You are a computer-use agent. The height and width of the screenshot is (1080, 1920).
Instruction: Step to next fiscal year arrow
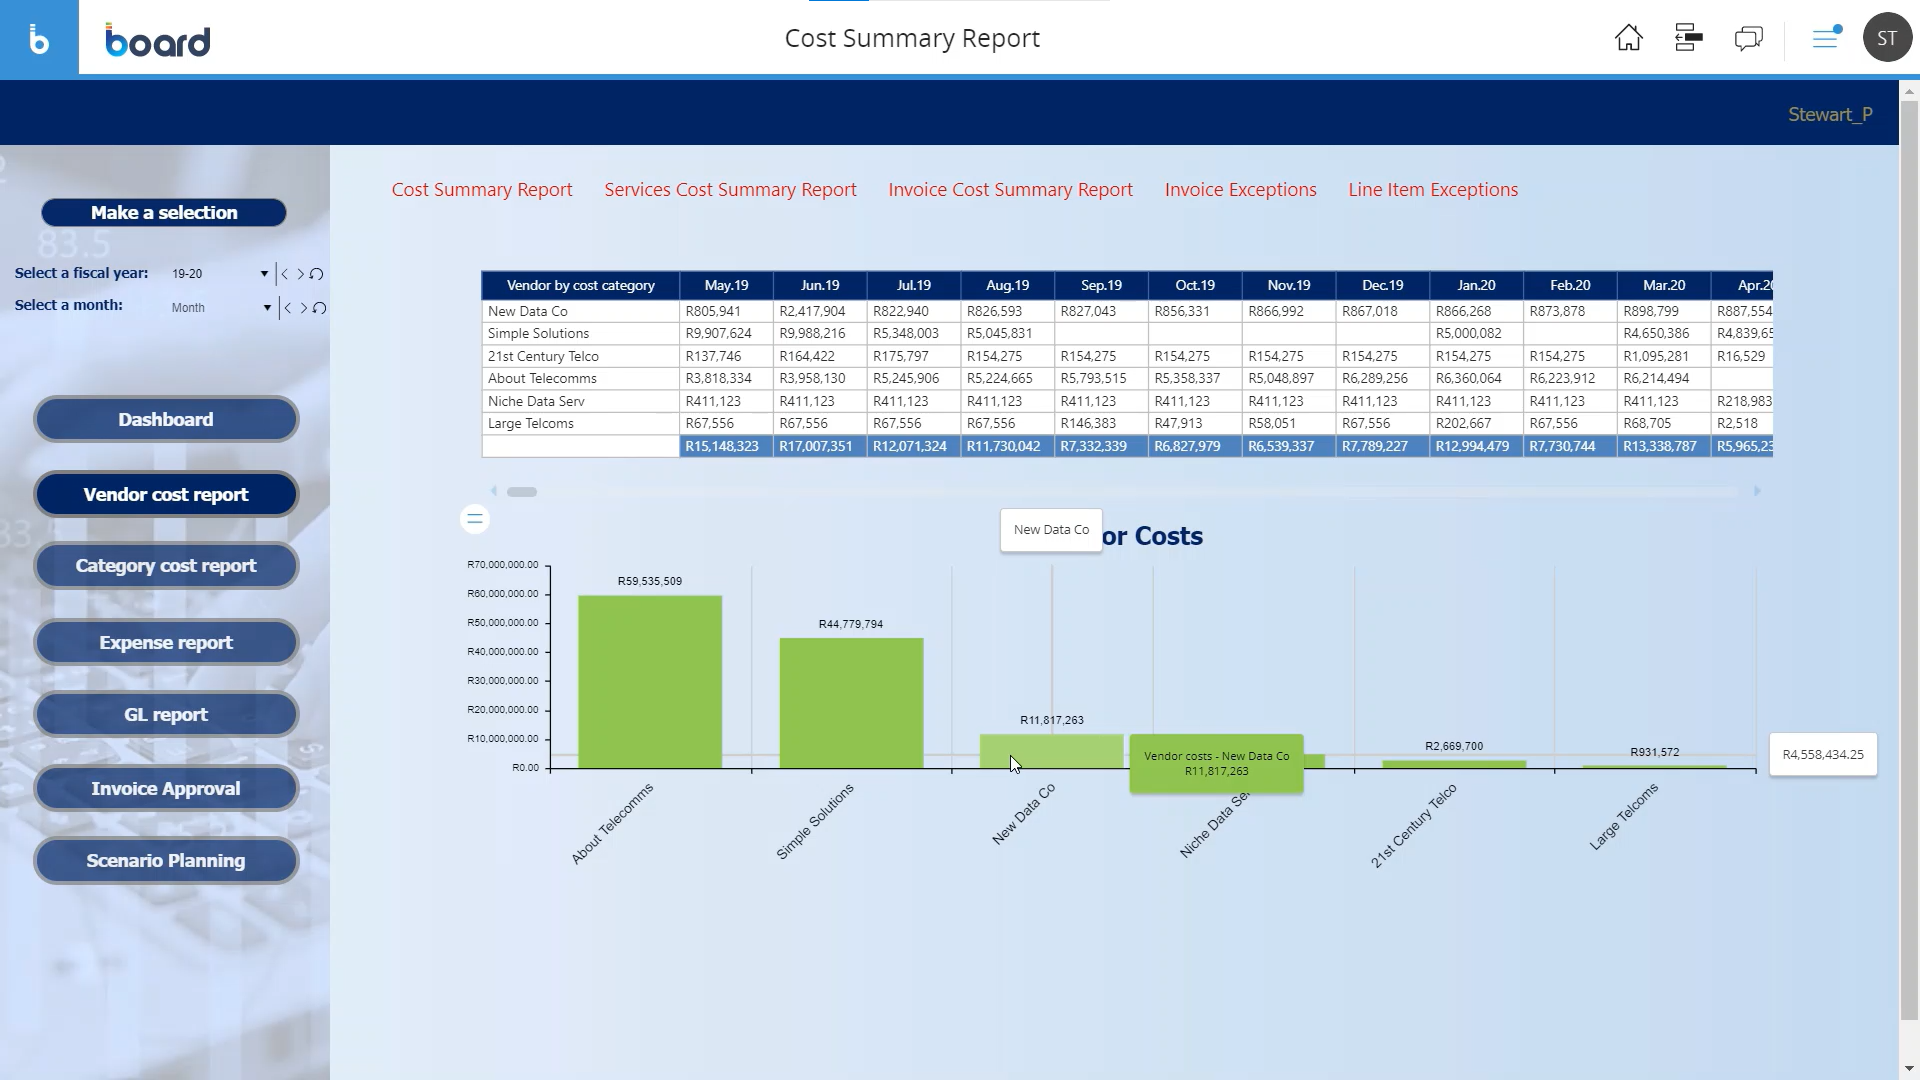300,274
